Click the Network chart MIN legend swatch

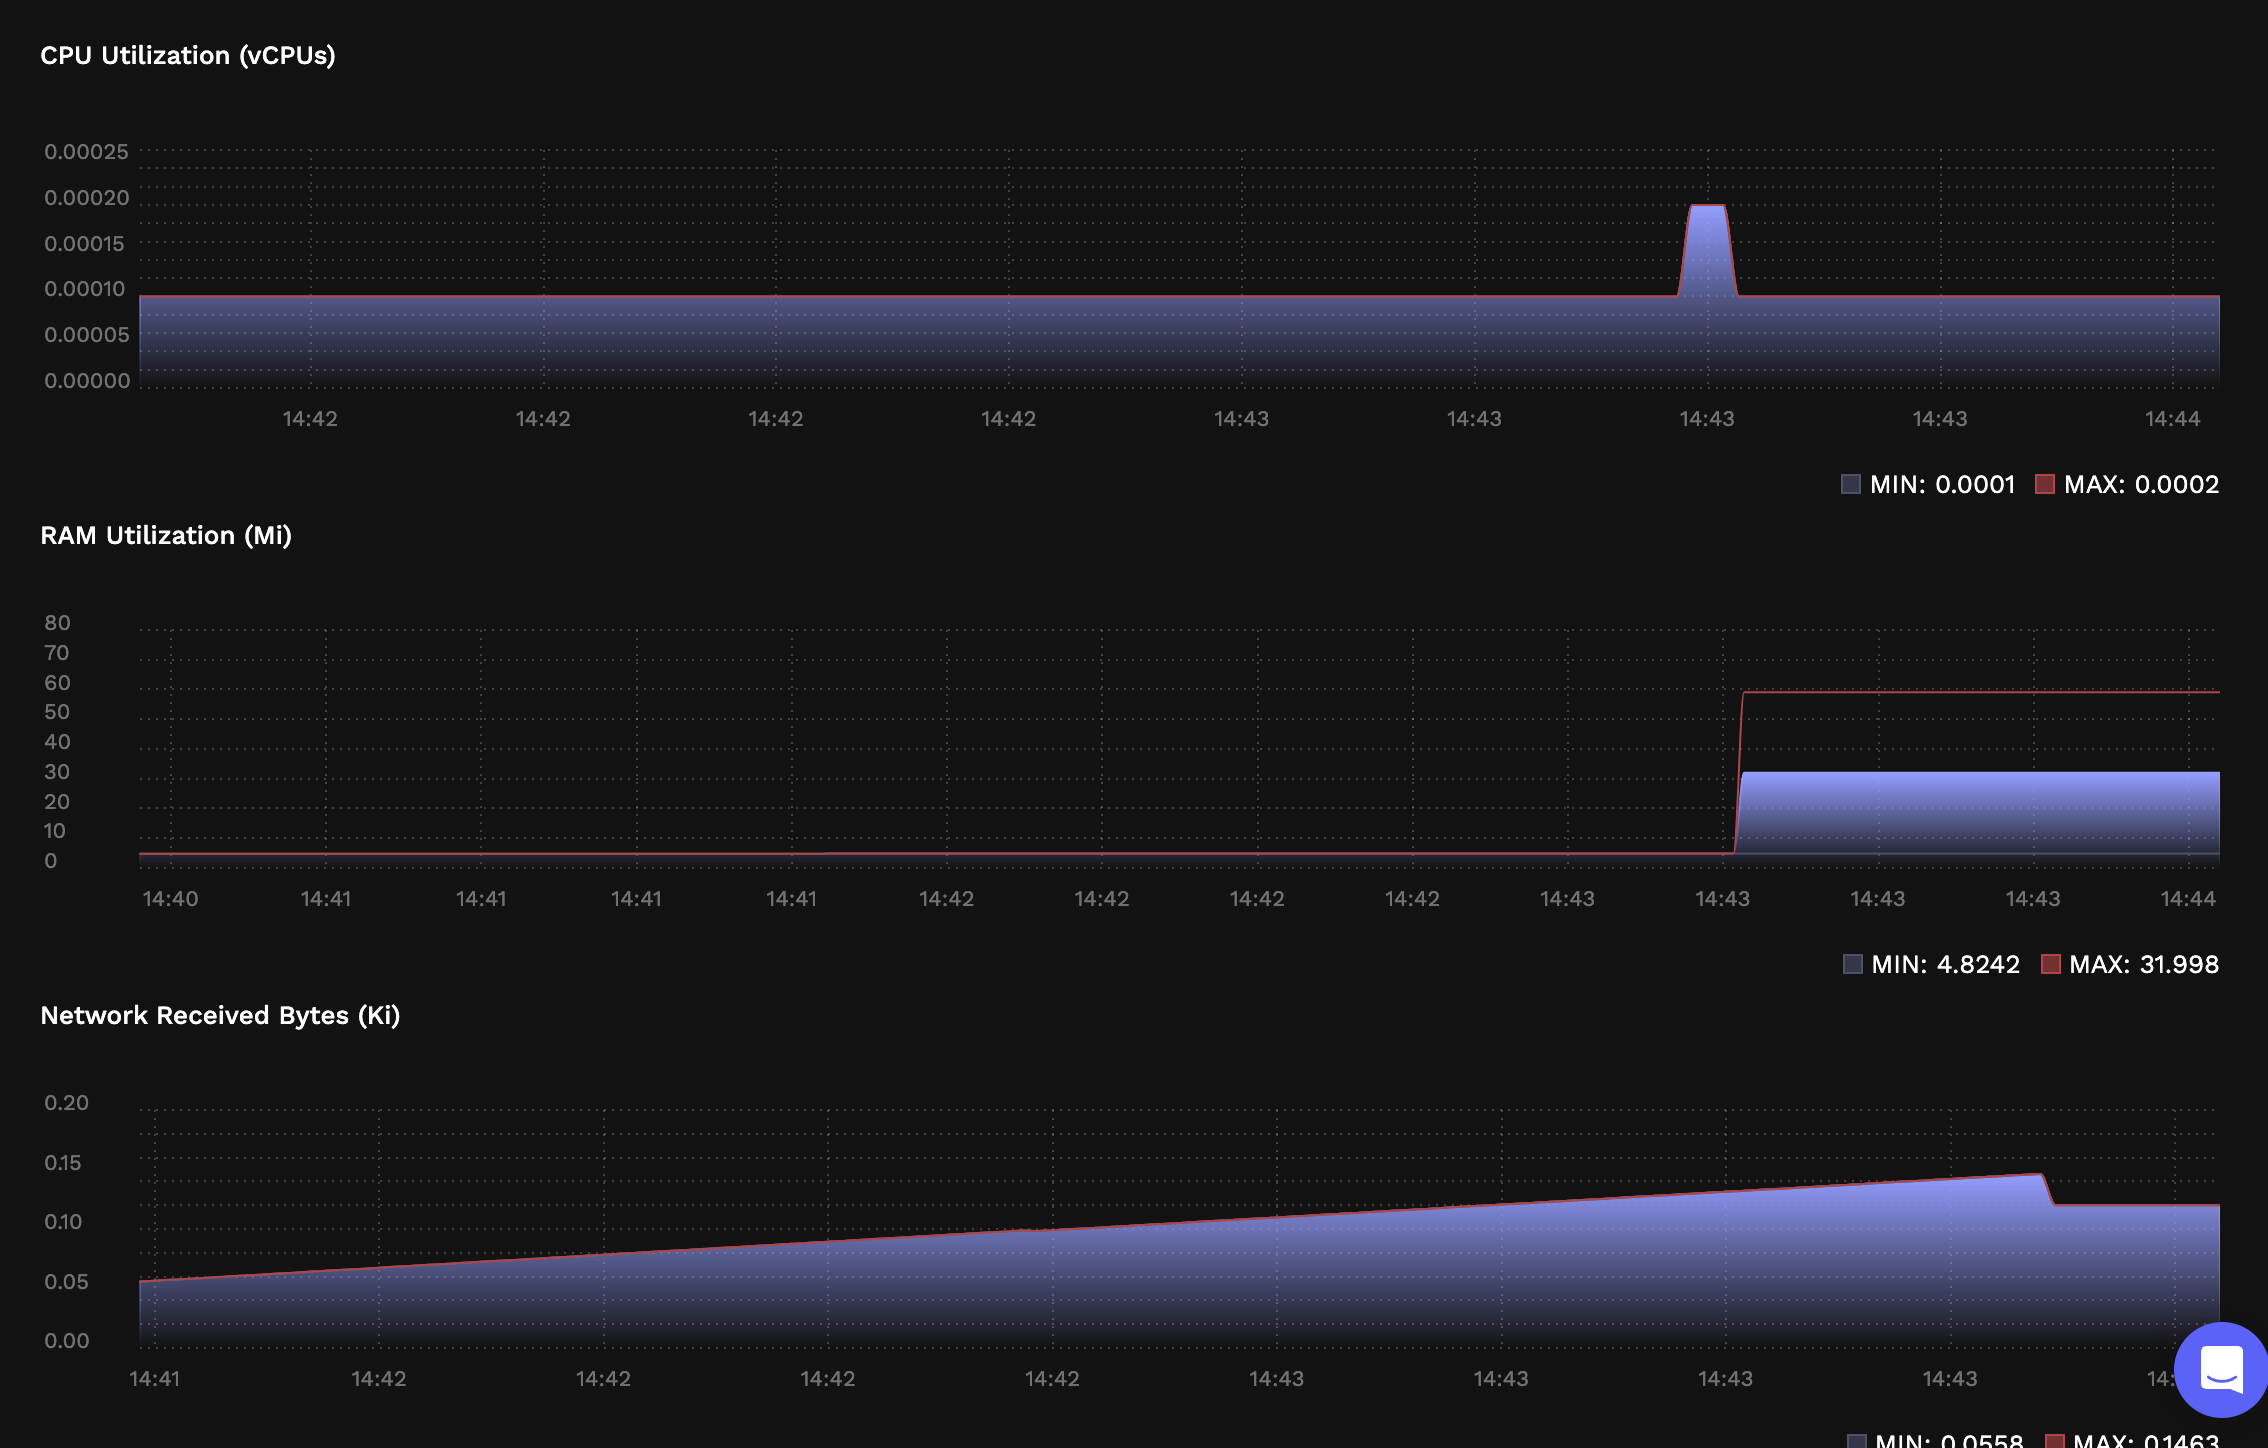(1857, 1441)
